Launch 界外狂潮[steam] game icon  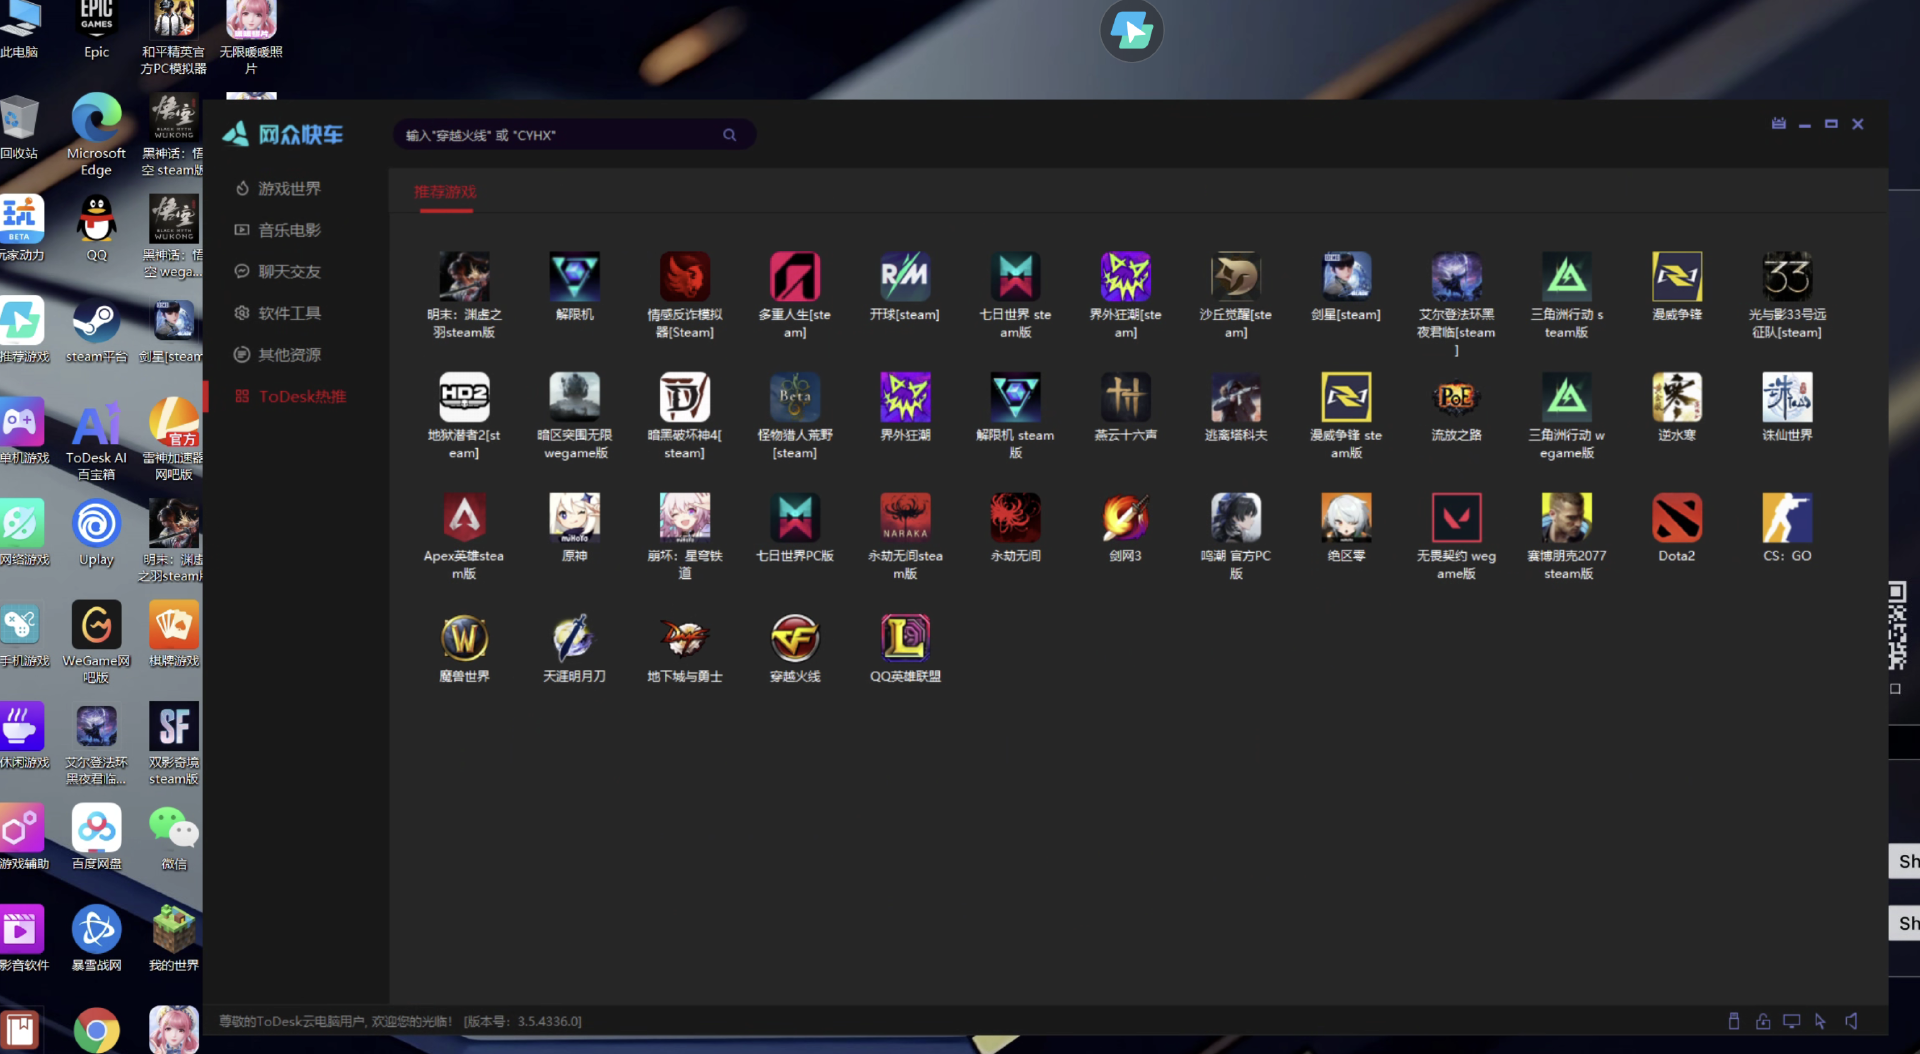click(1125, 277)
